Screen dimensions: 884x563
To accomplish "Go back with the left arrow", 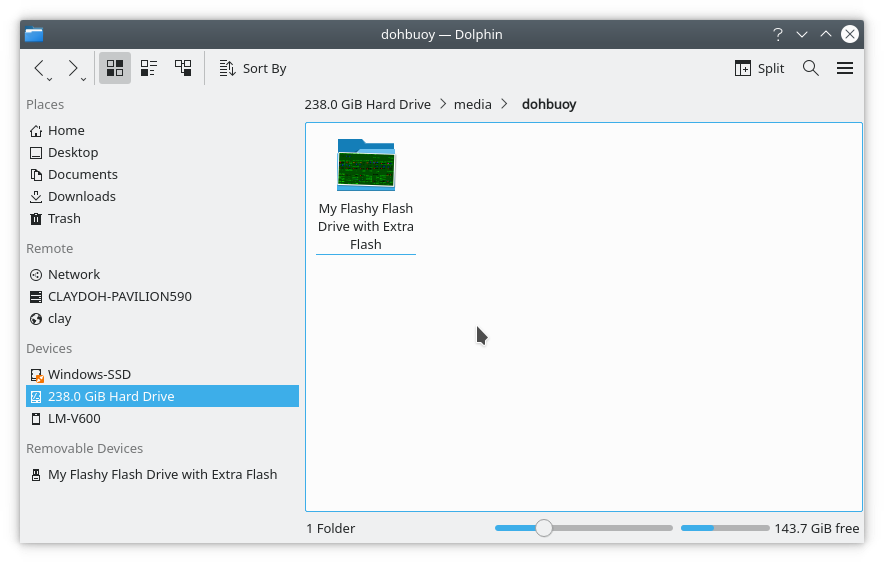I will pos(39,68).
